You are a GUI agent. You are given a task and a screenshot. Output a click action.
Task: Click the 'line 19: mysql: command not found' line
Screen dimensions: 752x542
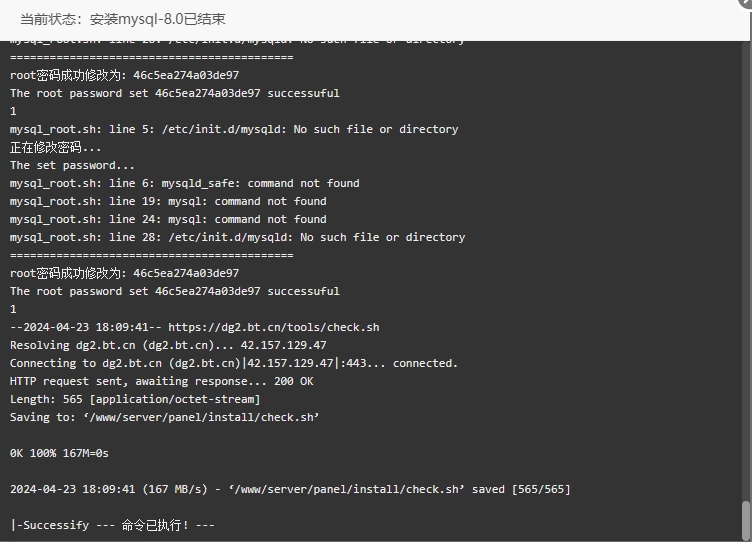tap(168, 201)
